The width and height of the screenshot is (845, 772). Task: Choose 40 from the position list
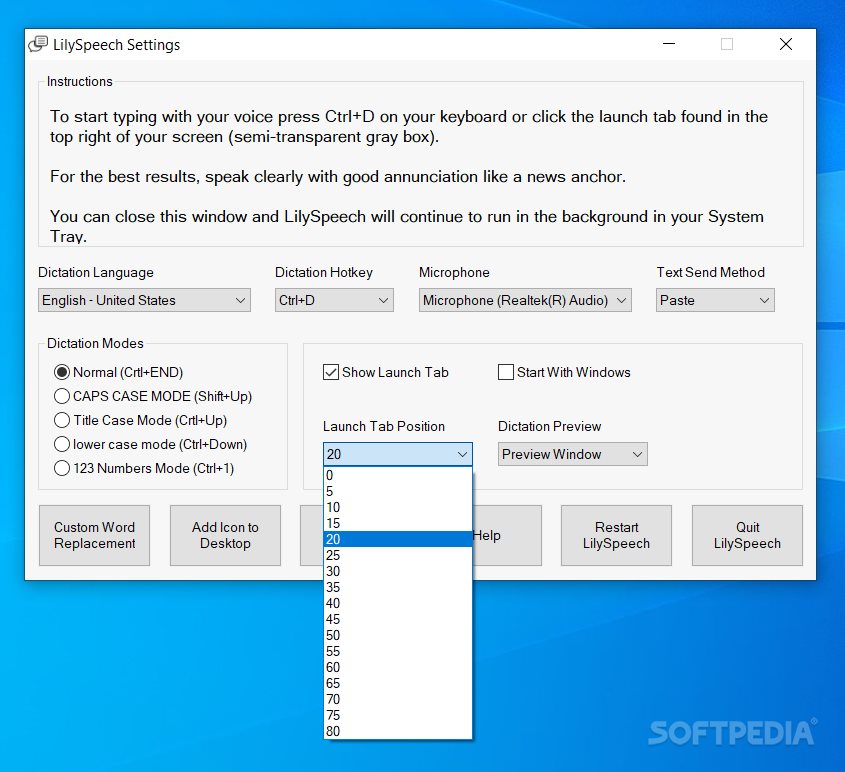point(398,603)
